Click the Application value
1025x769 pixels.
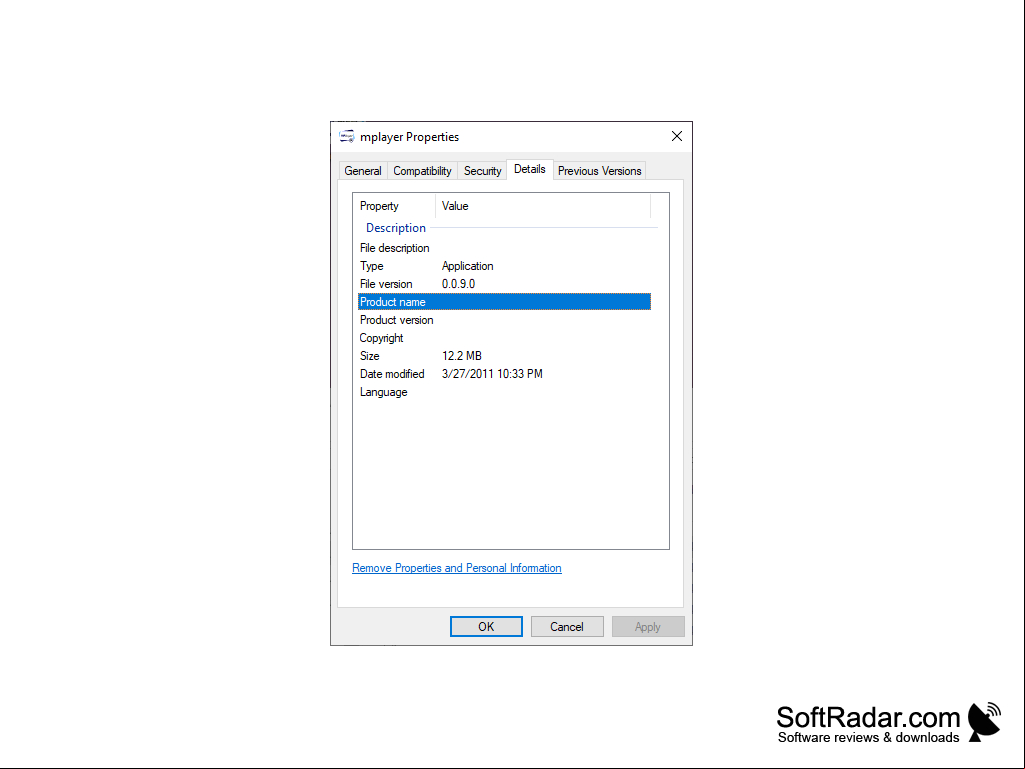pyautogui.click(x=467, y=266)
